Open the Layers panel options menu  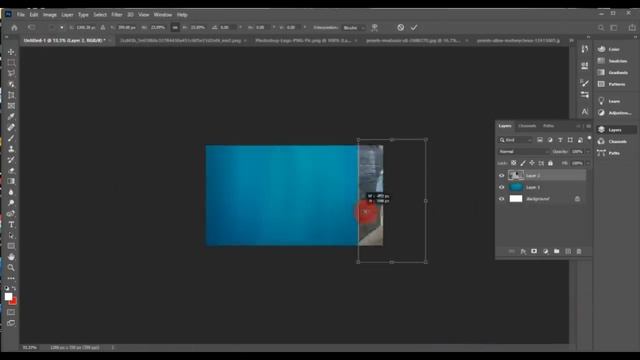[588, 126]
